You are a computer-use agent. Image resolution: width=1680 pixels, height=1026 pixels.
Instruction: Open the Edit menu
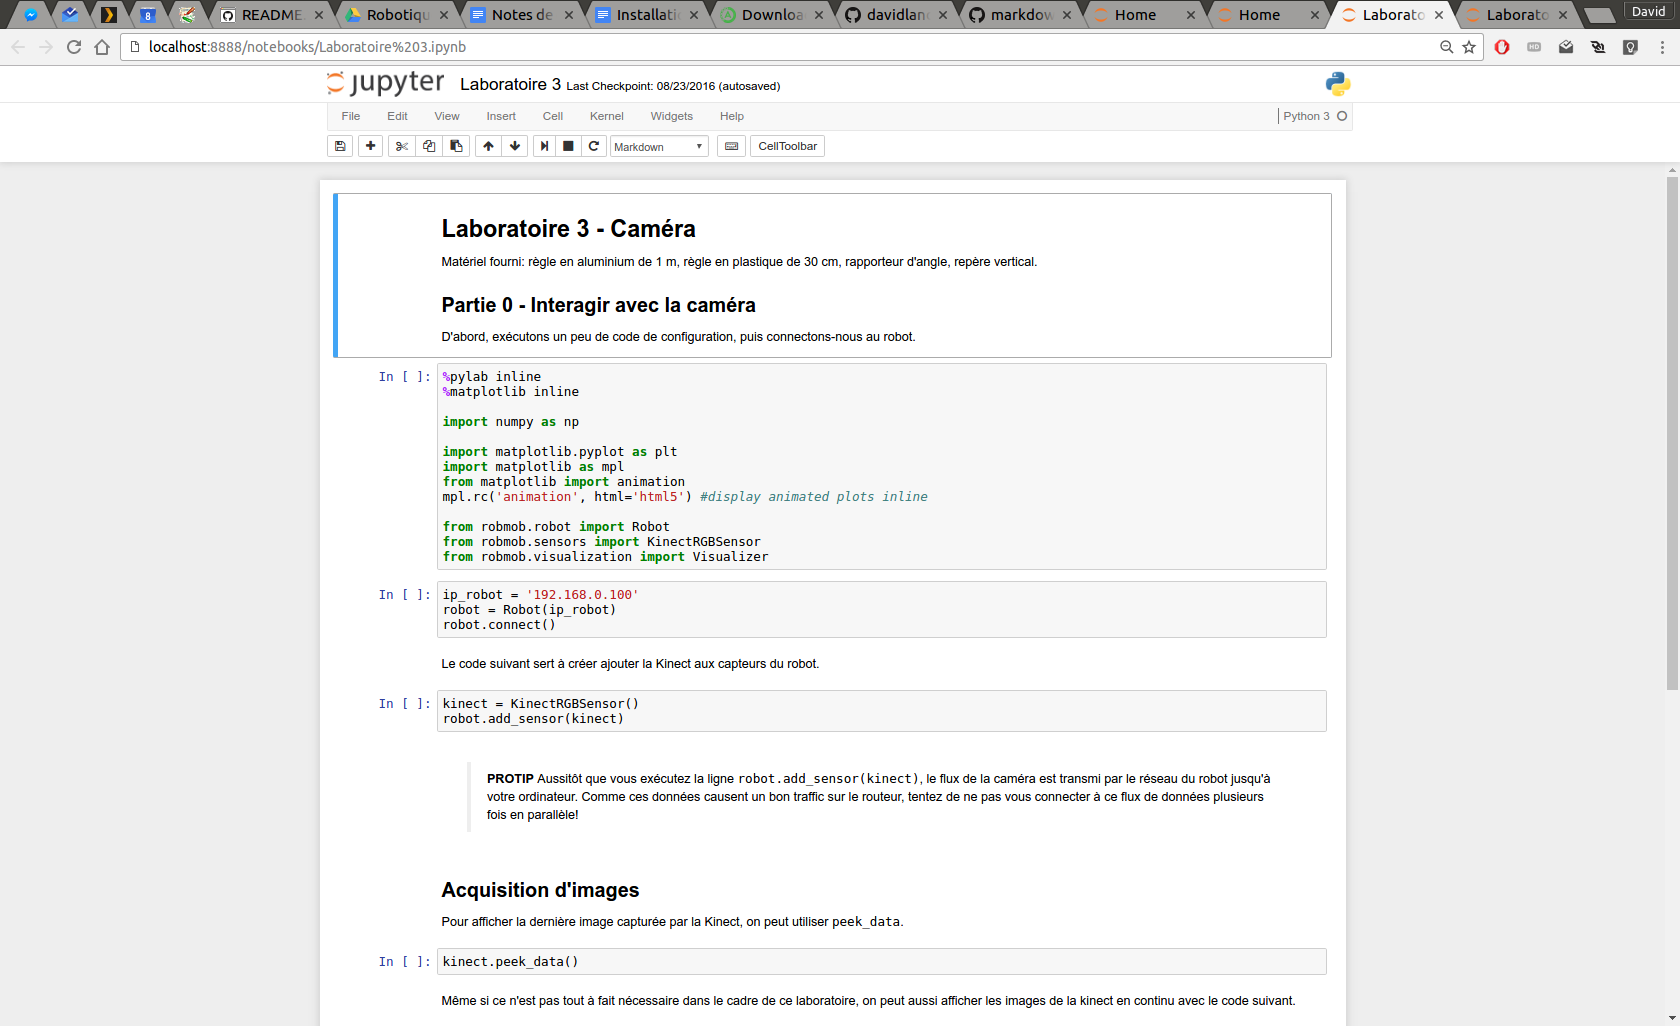[x=397, y=116]
